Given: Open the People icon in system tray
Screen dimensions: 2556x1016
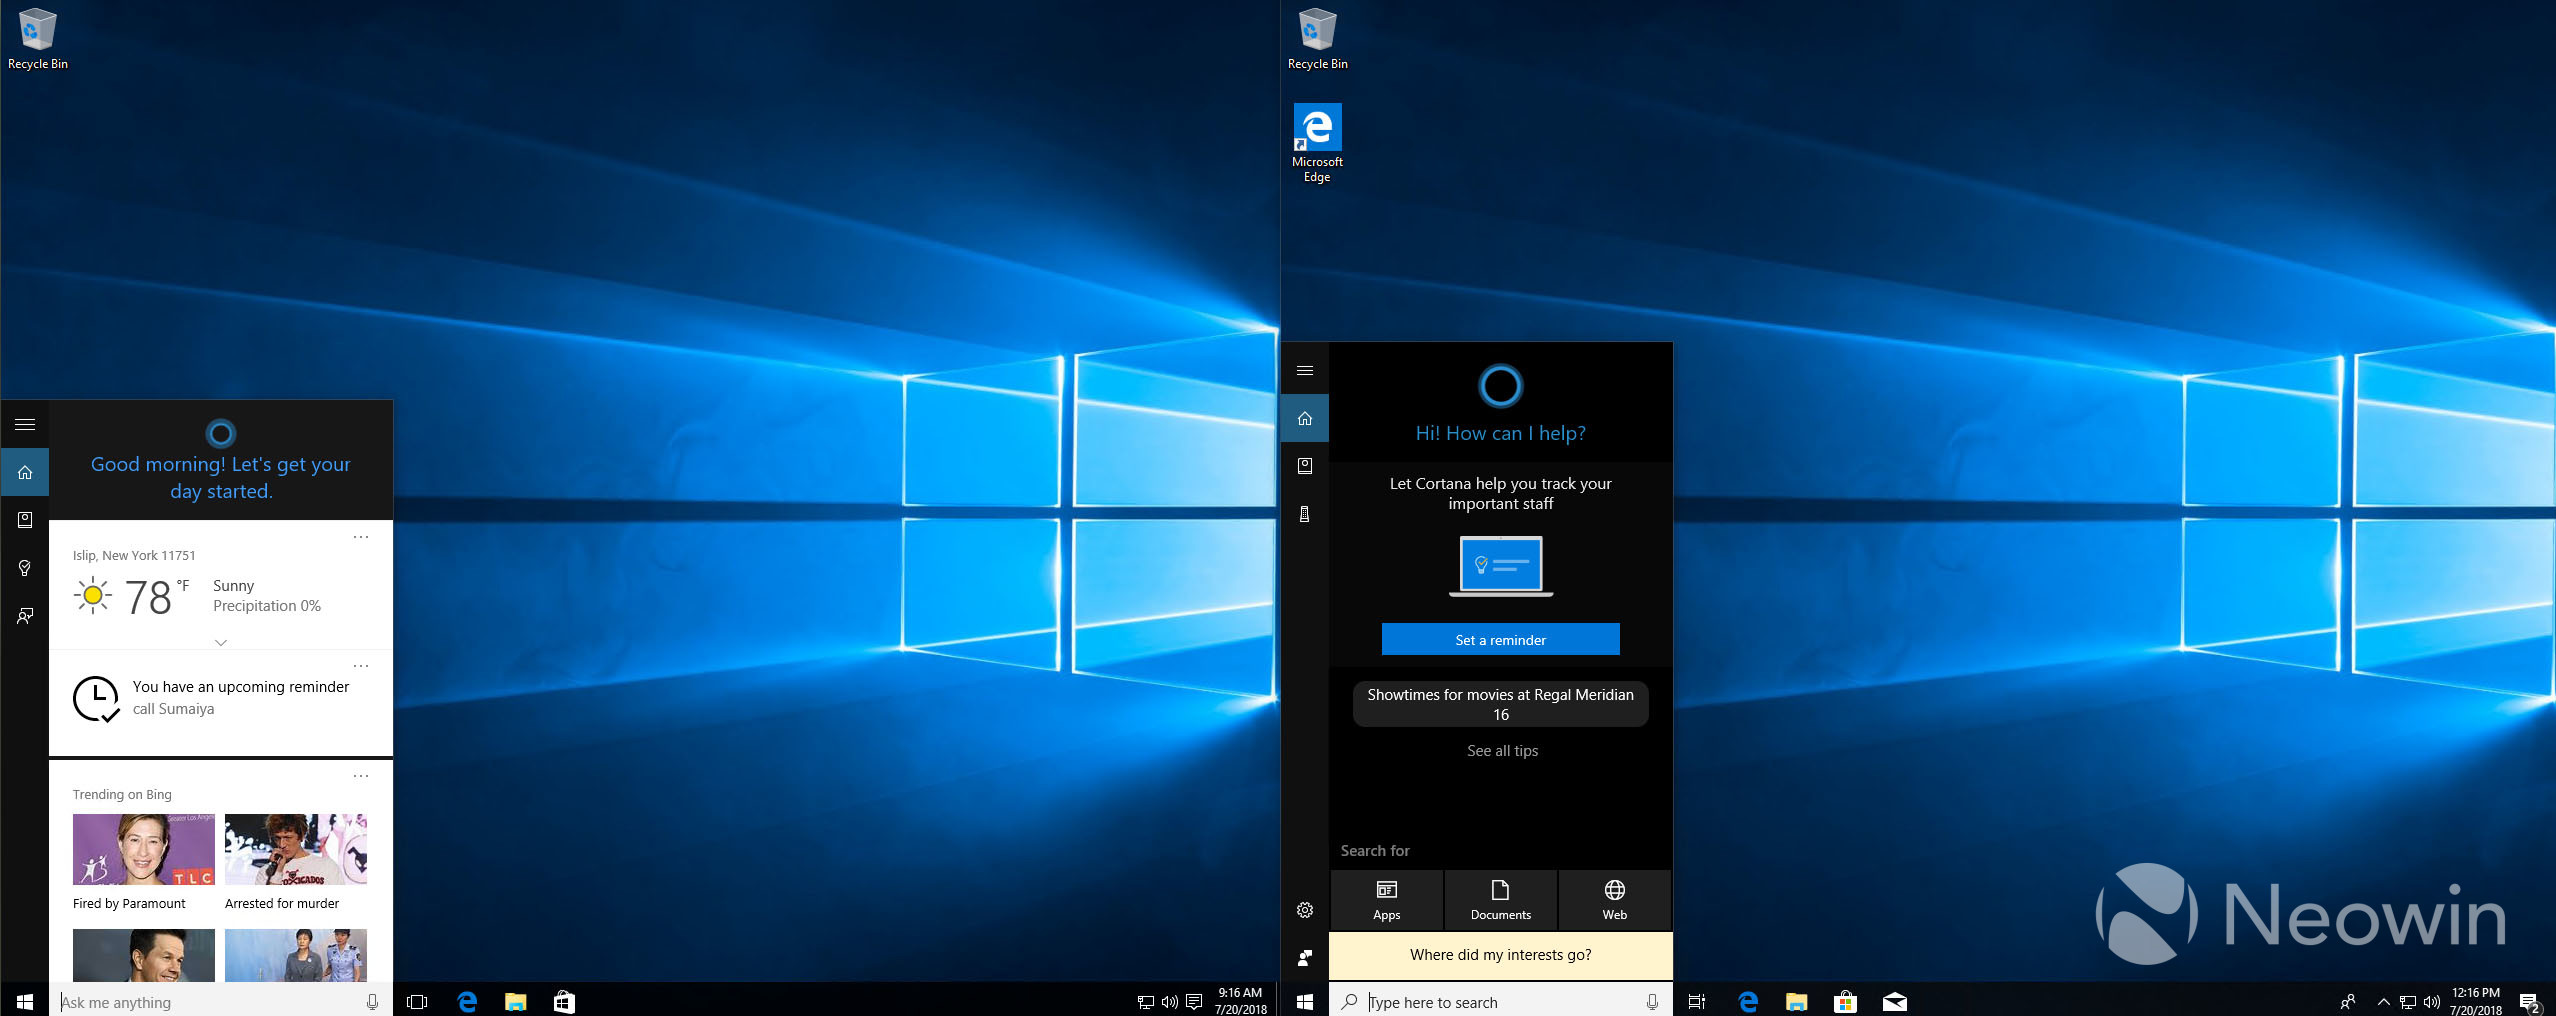Looking at the screenshot, I should pos(2348,1002).
